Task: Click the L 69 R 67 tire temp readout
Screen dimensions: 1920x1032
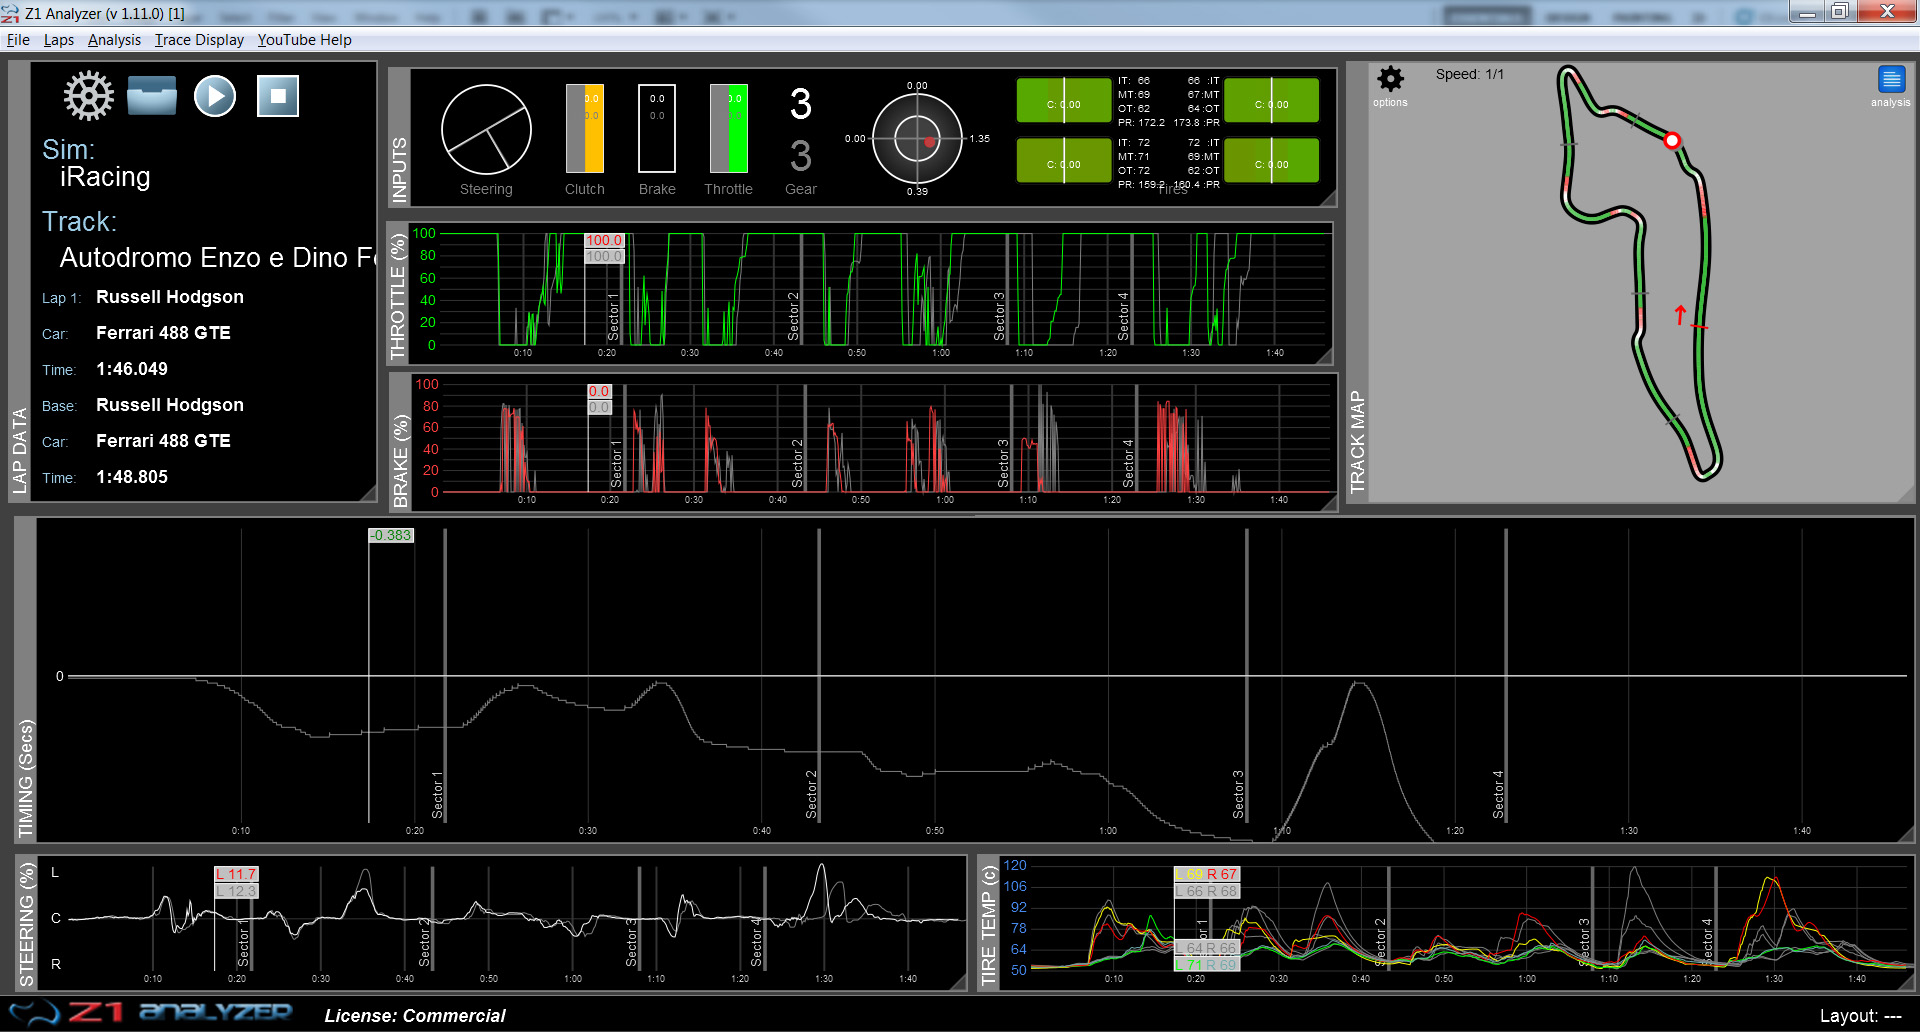Action: tap(1206, 874)
